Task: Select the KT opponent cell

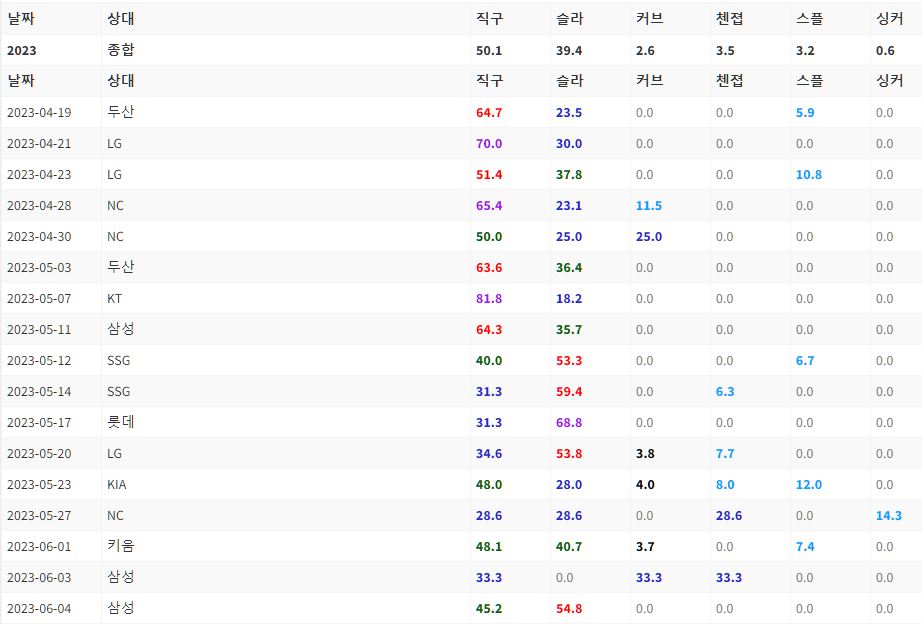Action: [x=114, y=299]
